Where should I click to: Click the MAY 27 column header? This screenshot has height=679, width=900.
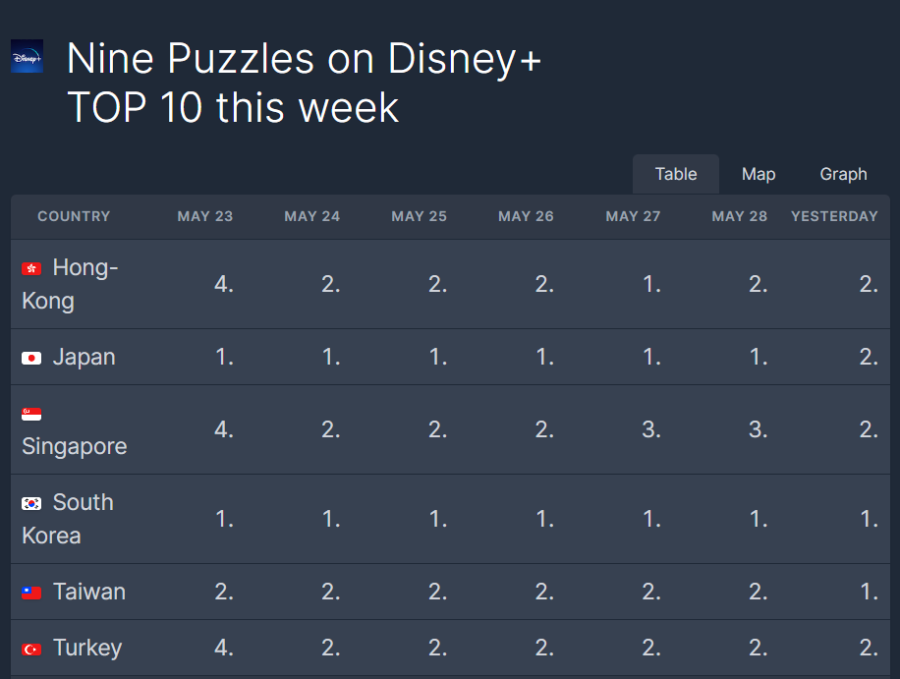pos(633,216)
